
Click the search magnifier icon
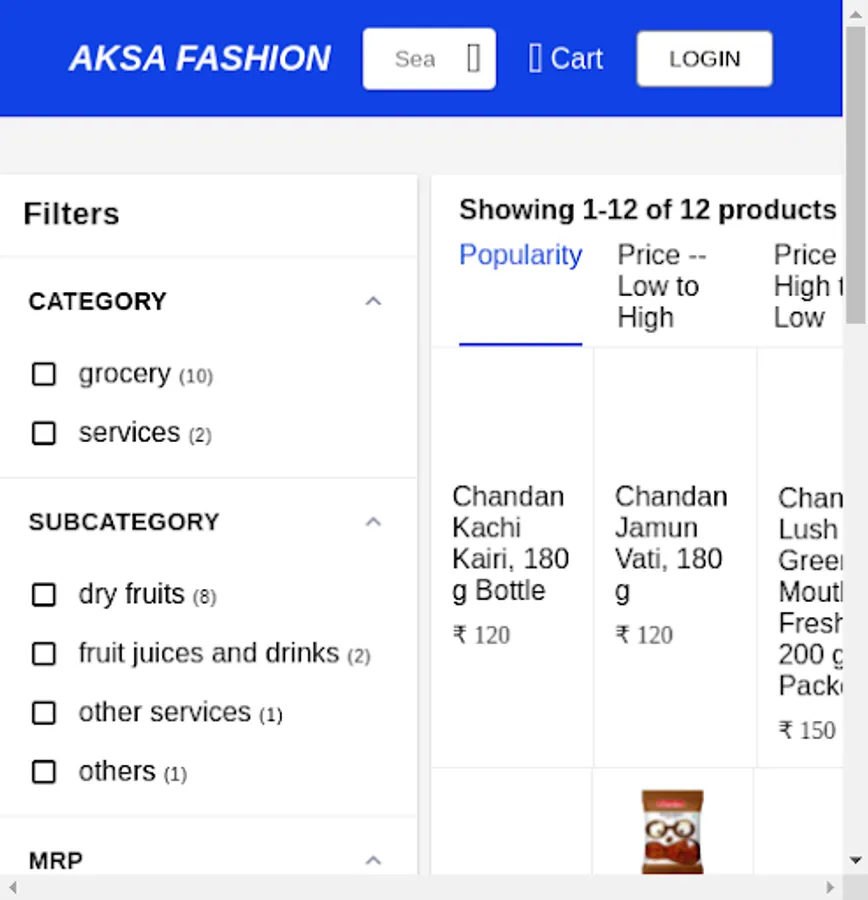click(x=473, y=59)
